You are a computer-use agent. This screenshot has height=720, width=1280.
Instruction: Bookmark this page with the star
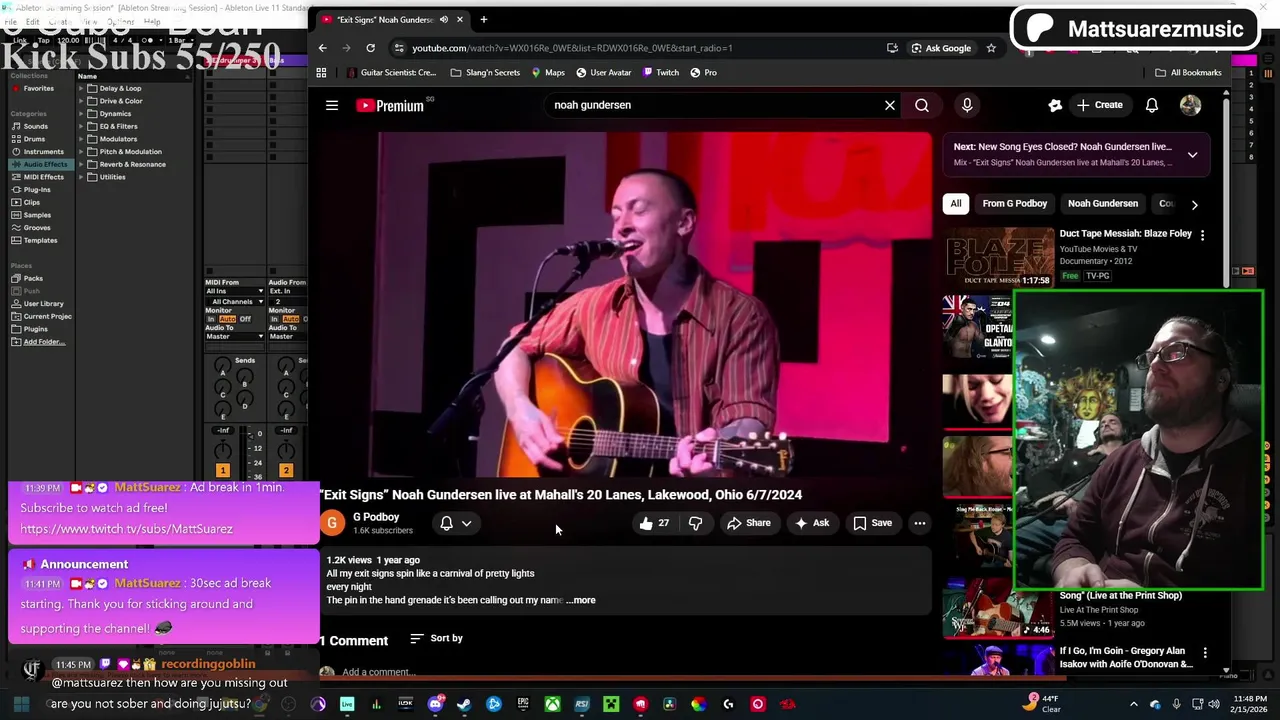point(991,48)
